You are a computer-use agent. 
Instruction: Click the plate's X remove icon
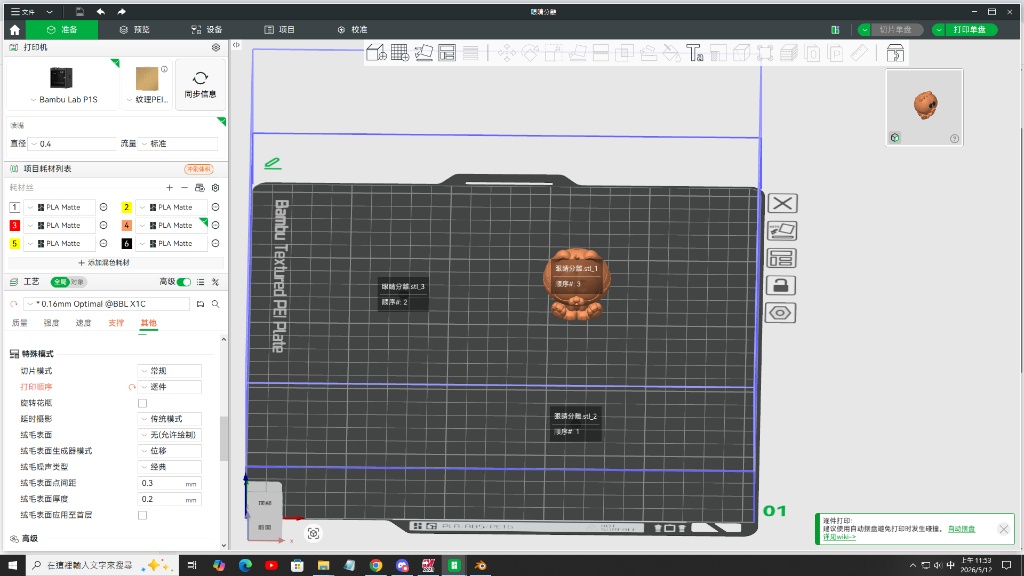[782, 204]
